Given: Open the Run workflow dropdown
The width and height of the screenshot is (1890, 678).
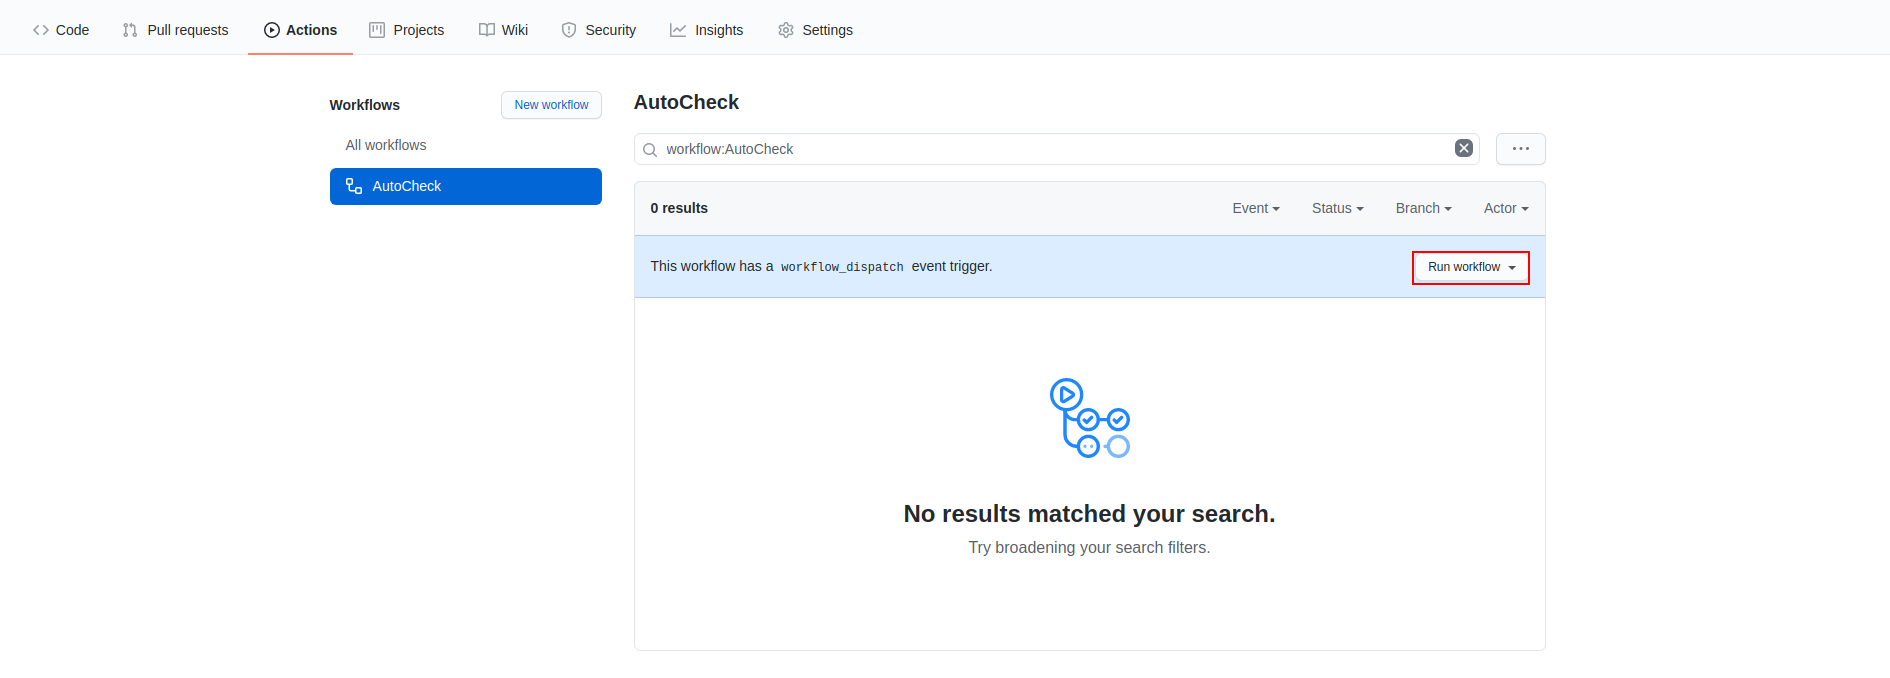Looking at the screenshot, I should pos(1471,267).
